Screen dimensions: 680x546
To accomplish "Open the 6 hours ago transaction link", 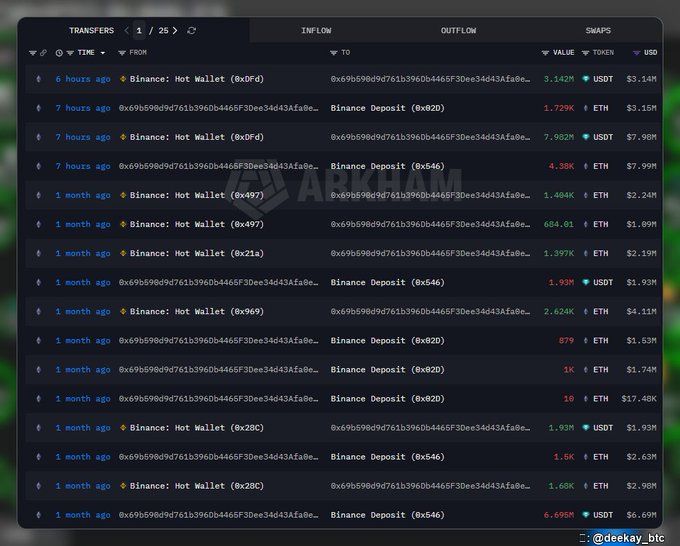I will pyautogui.click(x=83, y=79).
